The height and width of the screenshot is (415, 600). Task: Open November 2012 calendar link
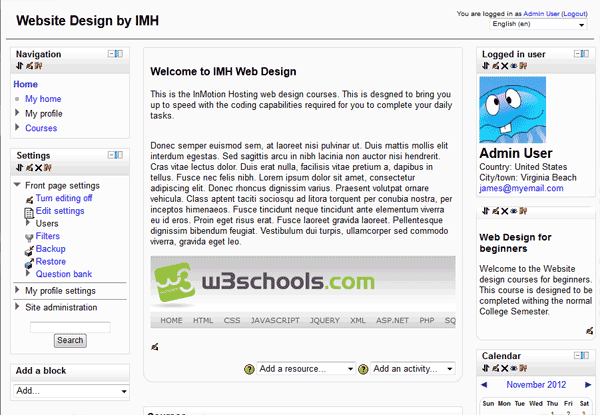pyautogui.click(x=536, y=385)
